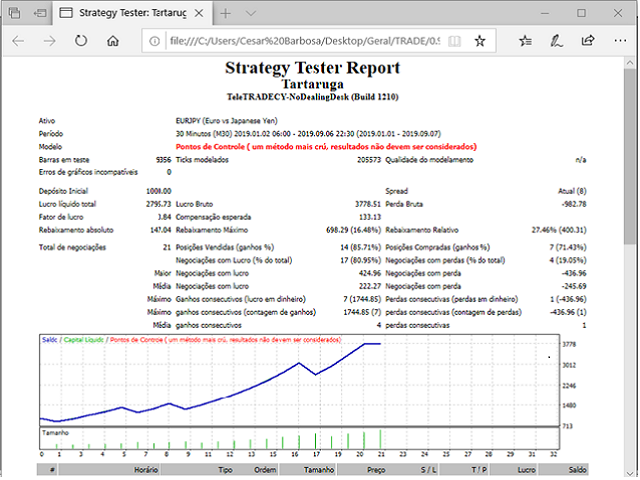The width and height of the screenshot is (640, 480).
Task: Click the file URL address bar
Action: 300,42
